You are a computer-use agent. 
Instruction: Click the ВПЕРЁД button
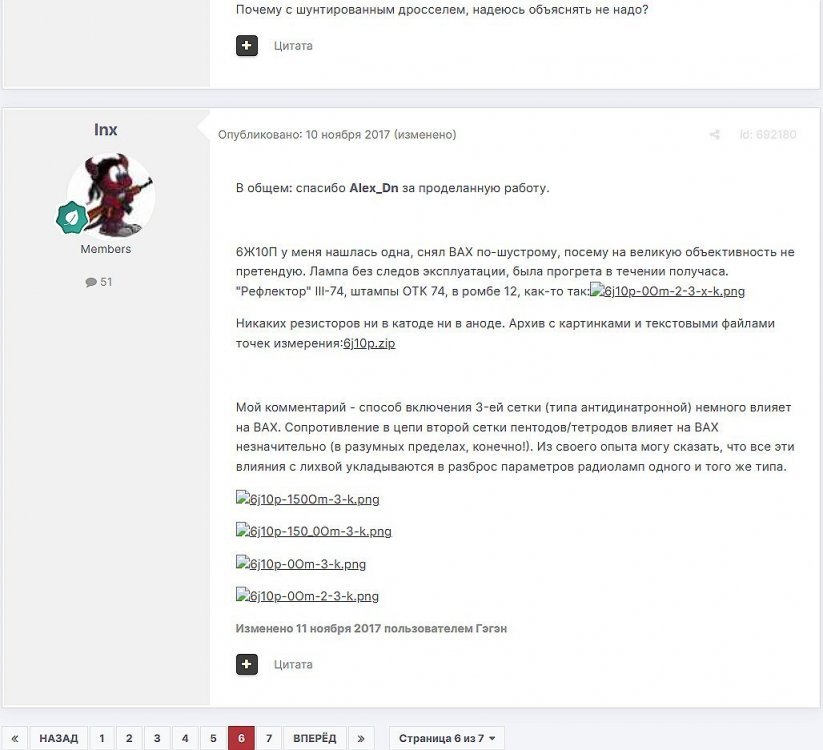point(314,738)
